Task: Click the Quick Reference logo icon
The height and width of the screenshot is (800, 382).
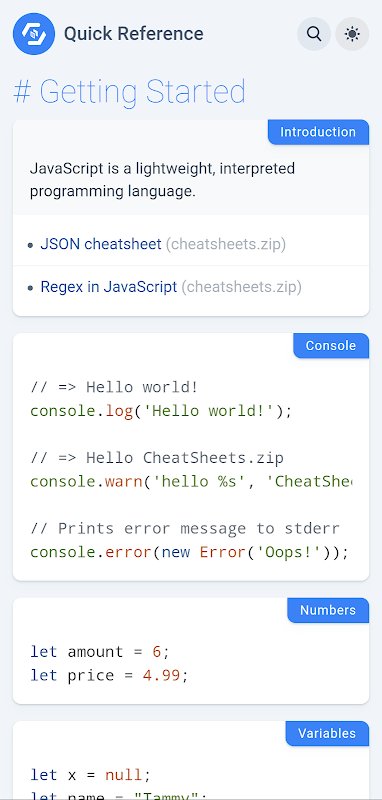Action: click(x=34, y=34)
